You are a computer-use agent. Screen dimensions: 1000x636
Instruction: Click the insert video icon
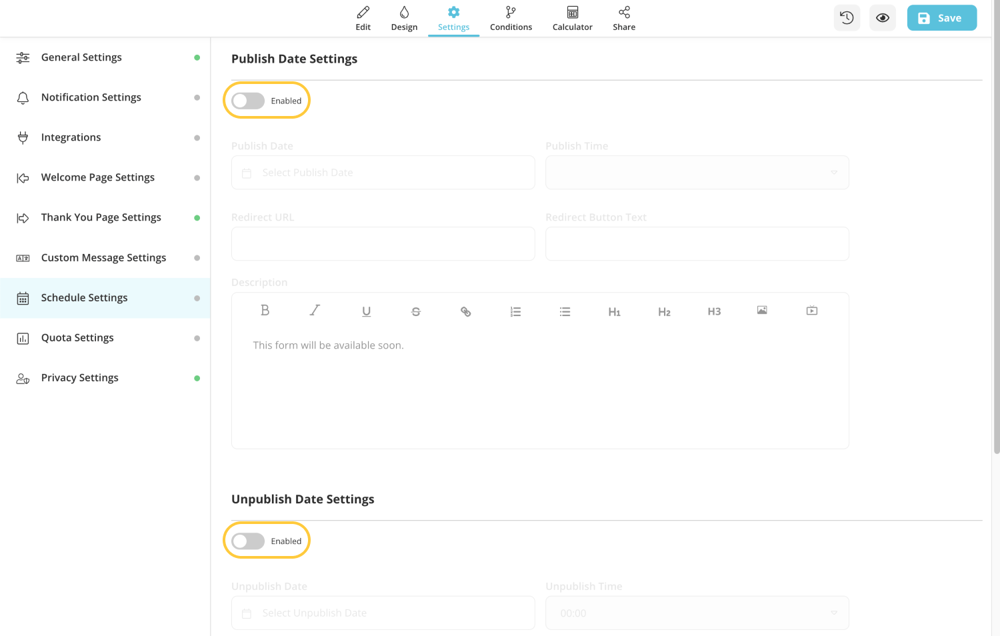click(x=812, y=311)
